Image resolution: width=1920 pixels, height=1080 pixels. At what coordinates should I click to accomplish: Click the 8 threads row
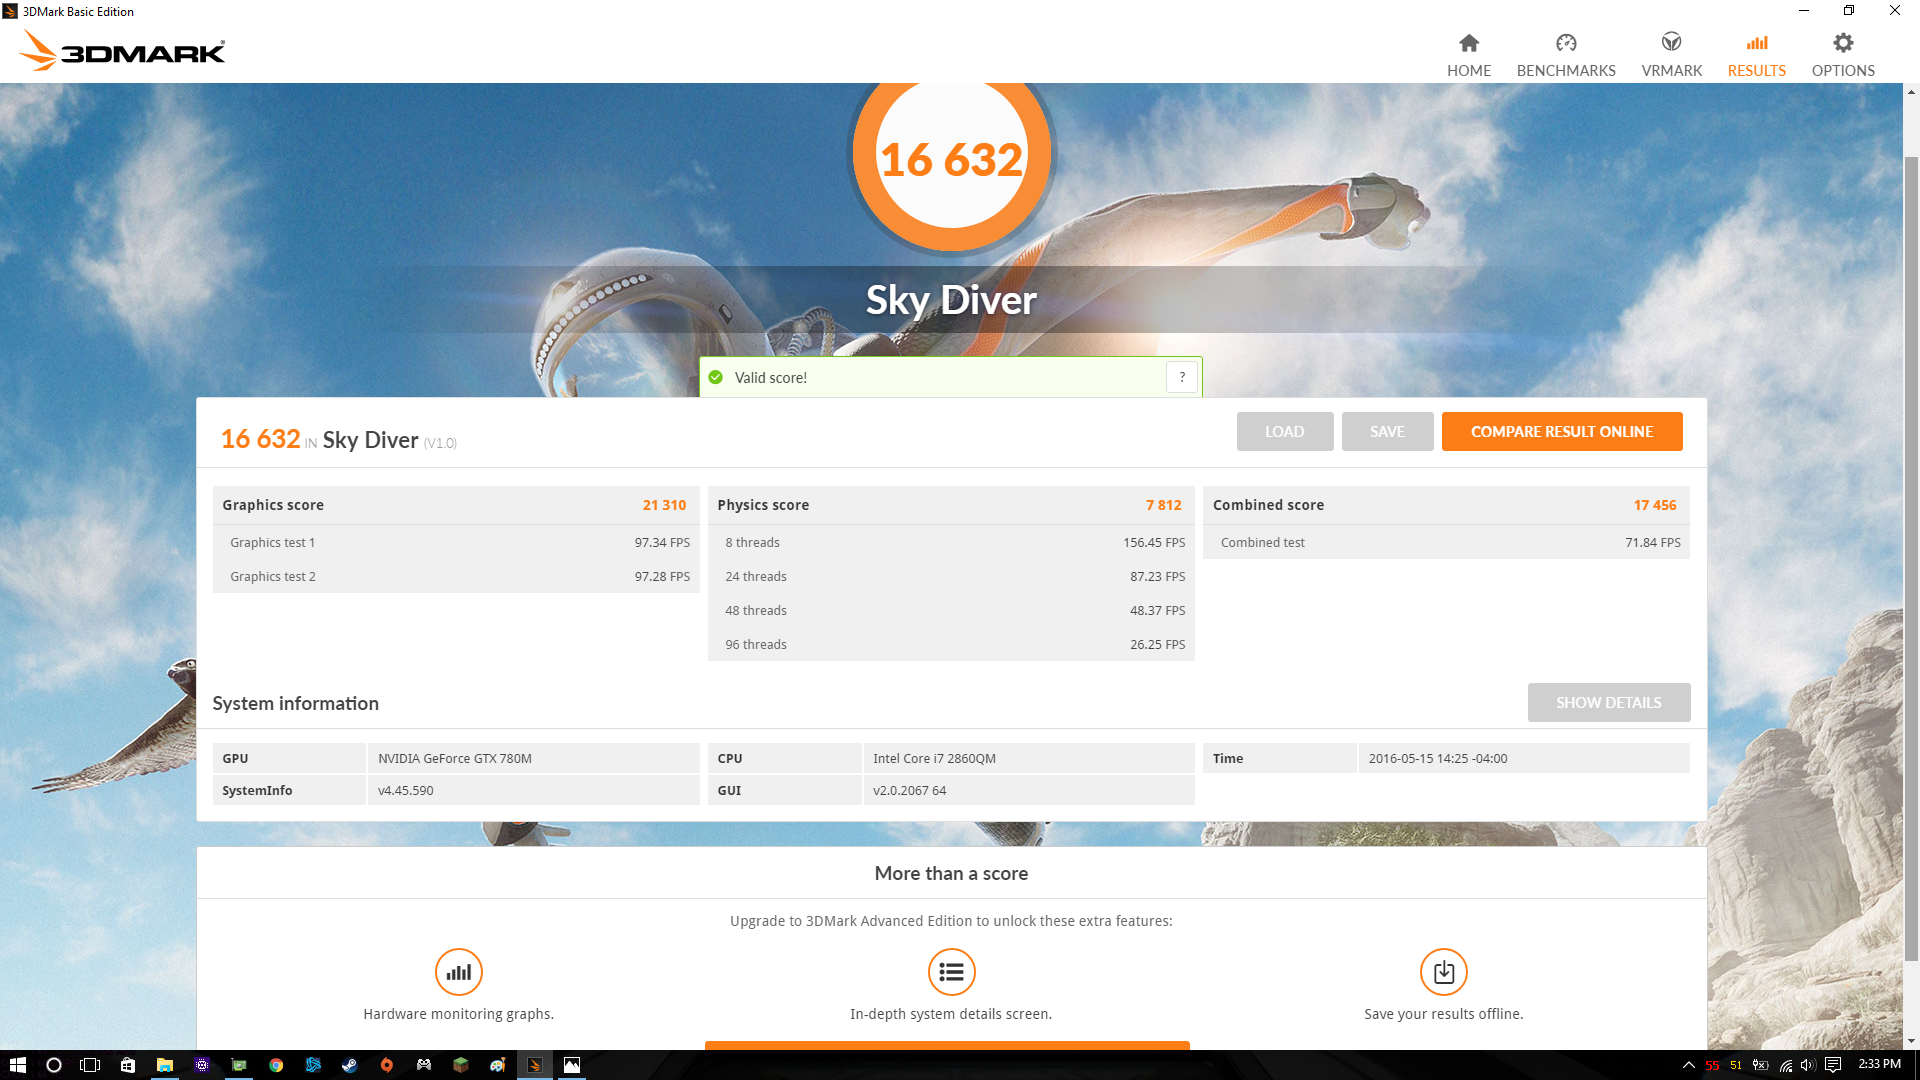[951, 542]
